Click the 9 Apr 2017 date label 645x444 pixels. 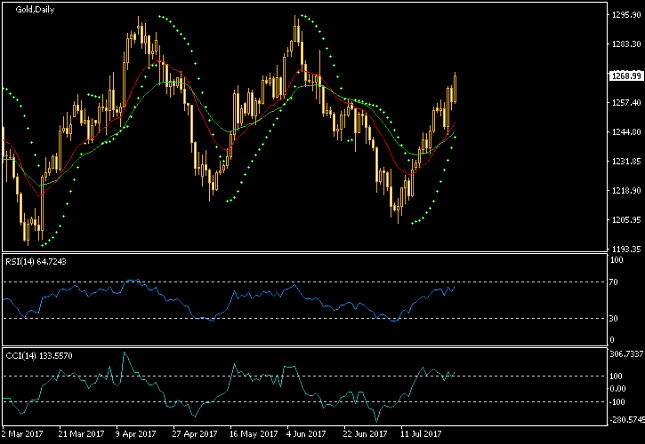click(136, 434)
